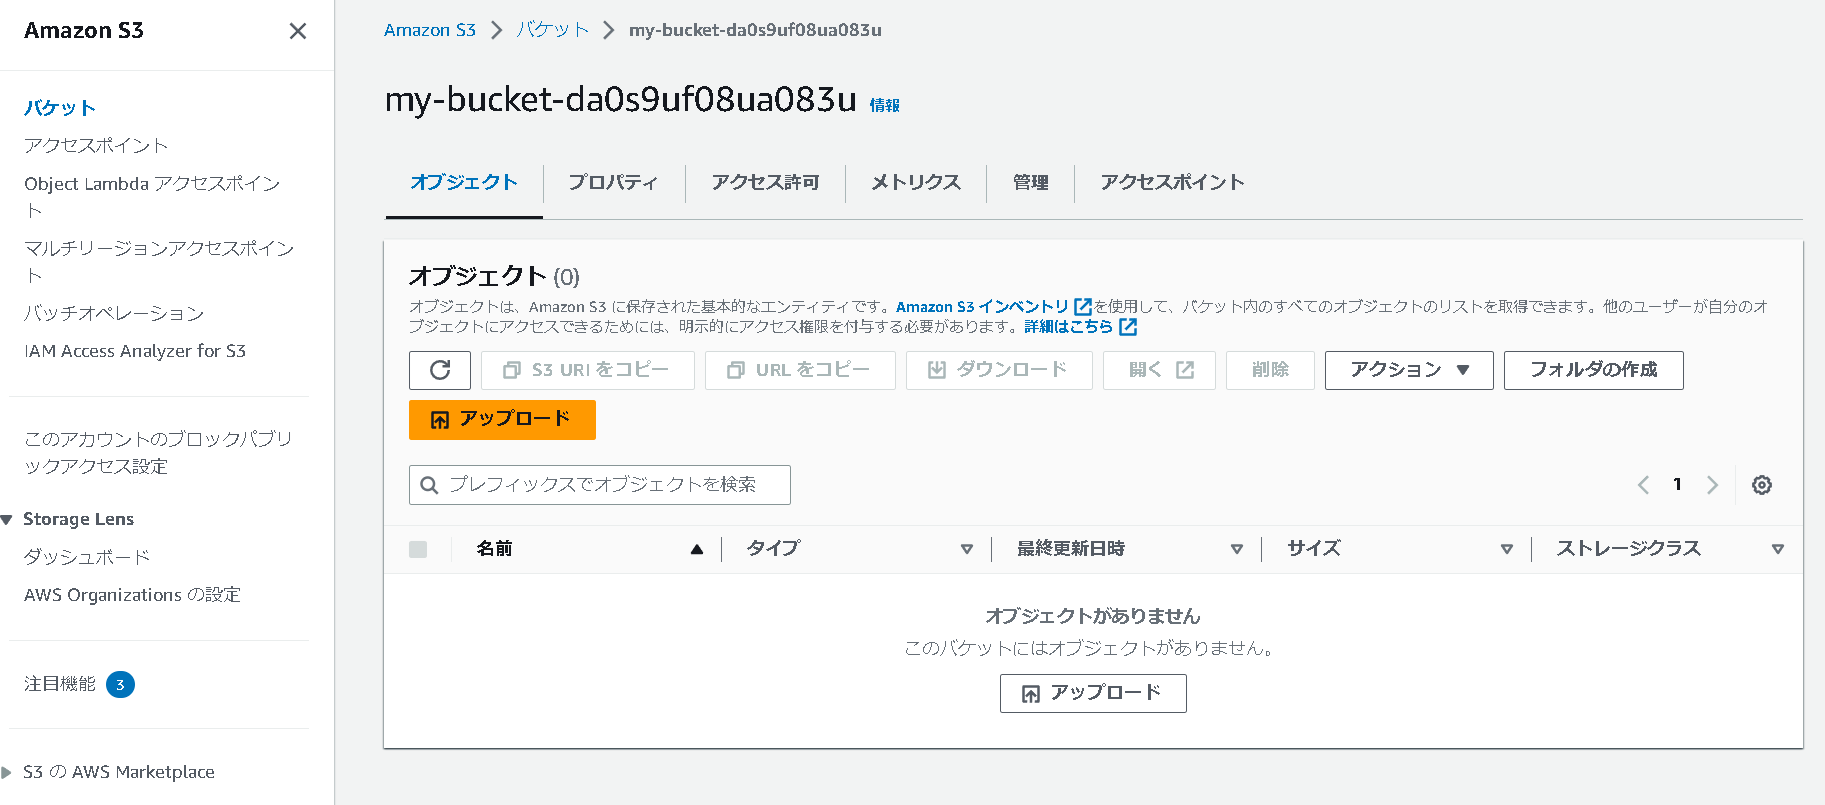This screenshot has width=1825, height=805.
Task: Click the search magnifier icon in the prefix field
Action: pos(429,485)
